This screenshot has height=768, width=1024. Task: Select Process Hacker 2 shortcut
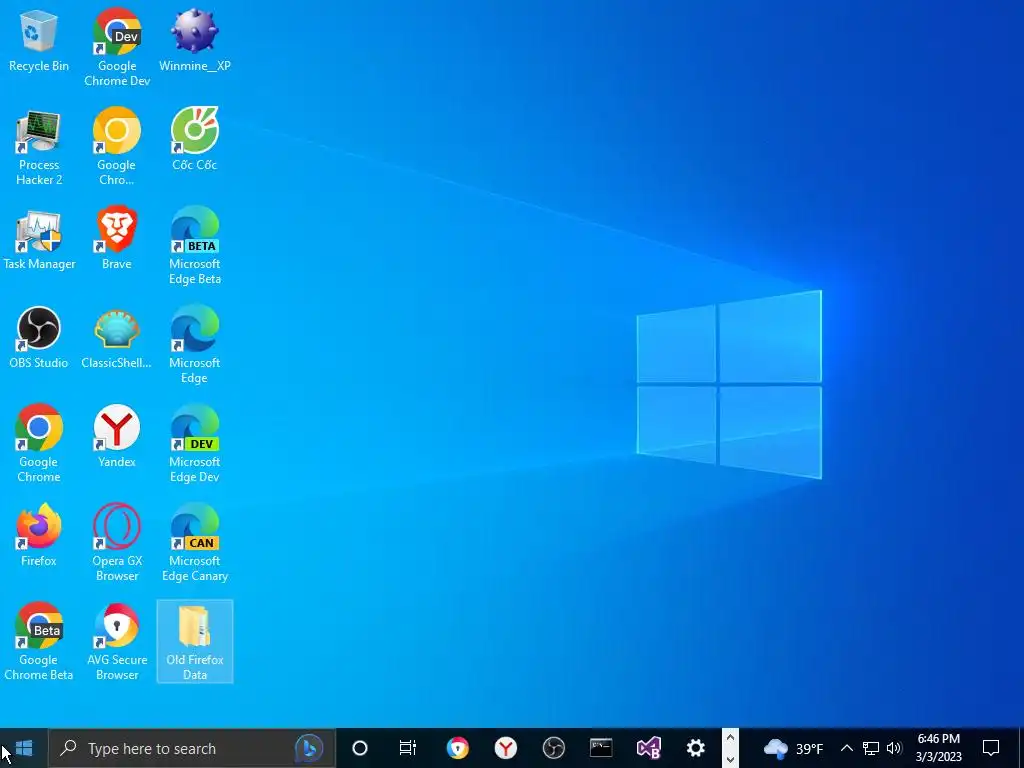(39, 148)
